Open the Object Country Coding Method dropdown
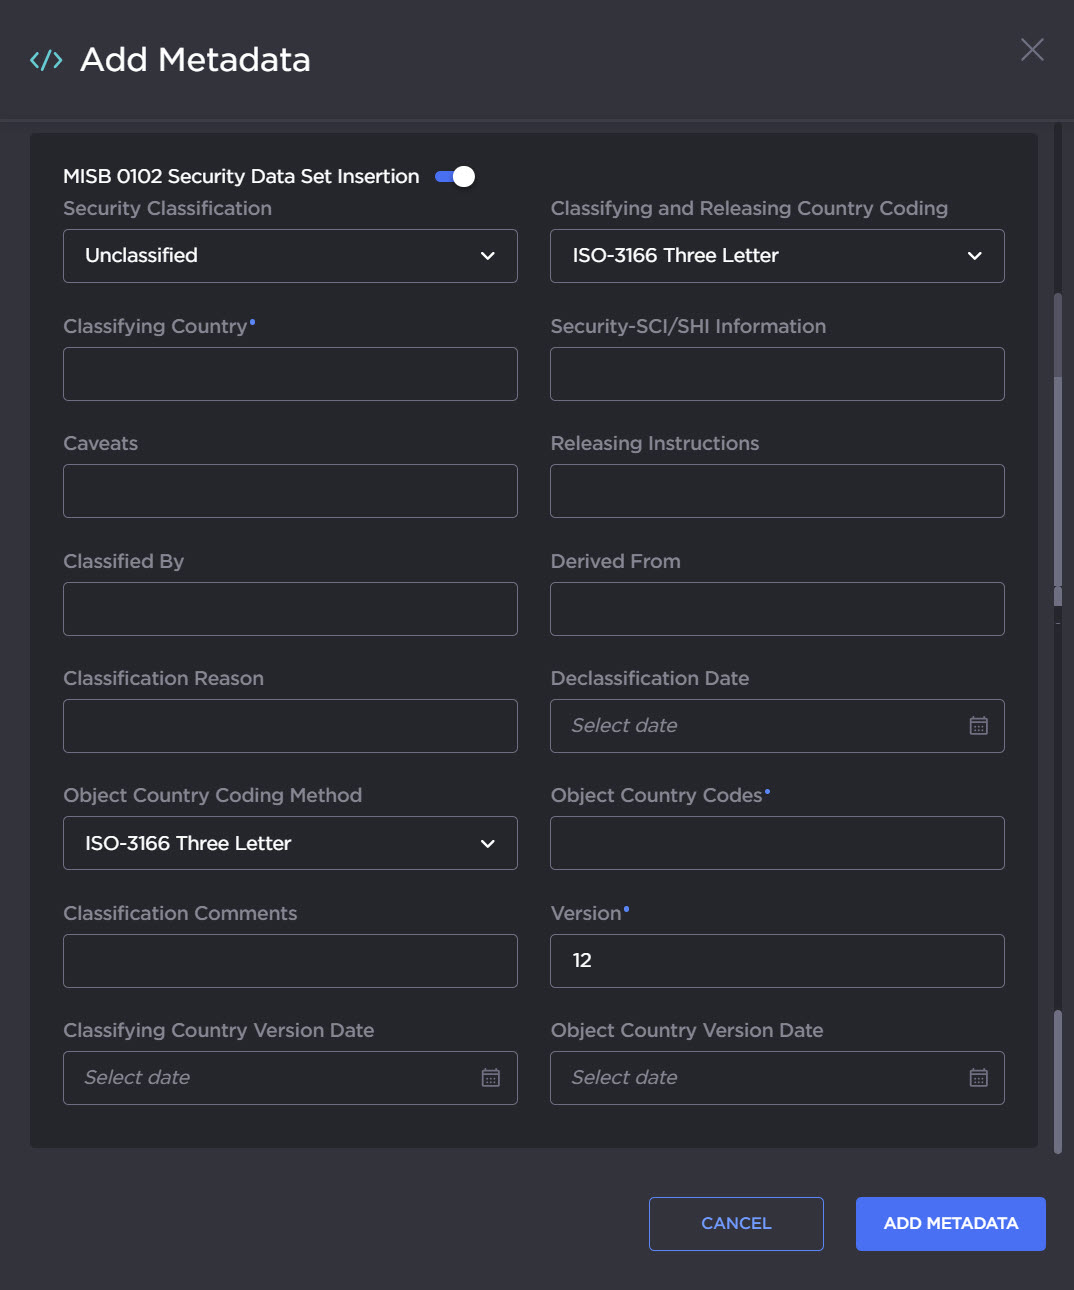Viewport: 1074px width, 1290px height. coord(290,843)
